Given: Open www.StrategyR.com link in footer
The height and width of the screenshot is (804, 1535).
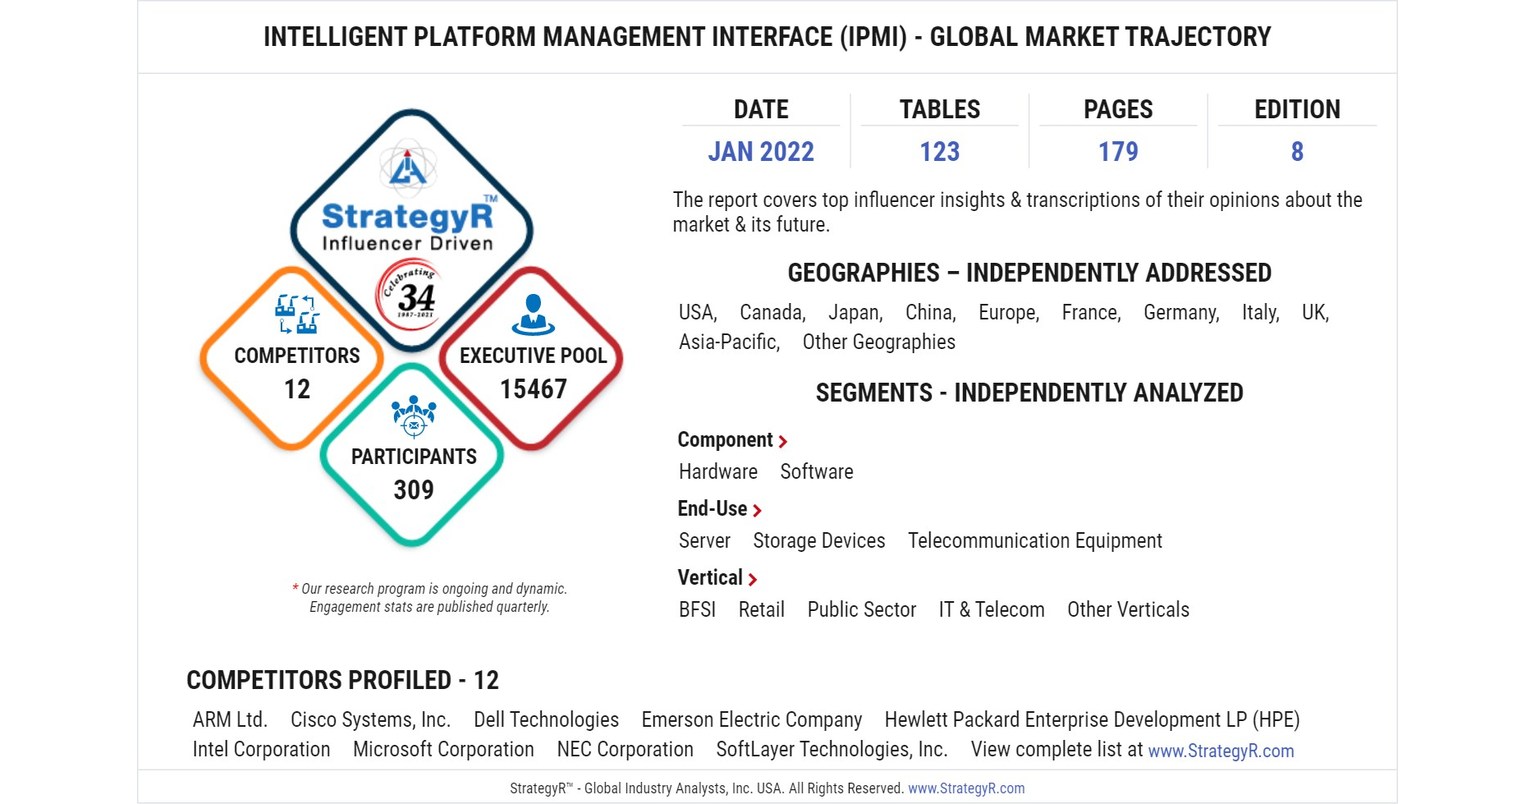Looking at the screenshot, I should pos(966,788).
